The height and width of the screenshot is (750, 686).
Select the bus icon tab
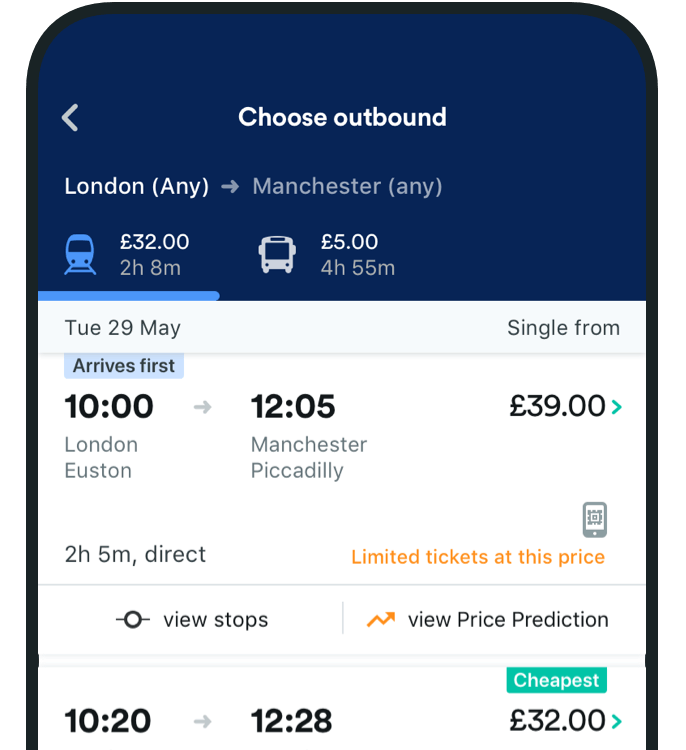277,254
